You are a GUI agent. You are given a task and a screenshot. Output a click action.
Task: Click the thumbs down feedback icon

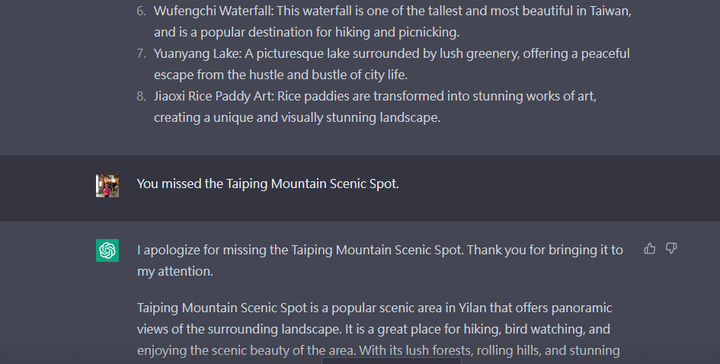pyautogui.click(x=671, y=249)
